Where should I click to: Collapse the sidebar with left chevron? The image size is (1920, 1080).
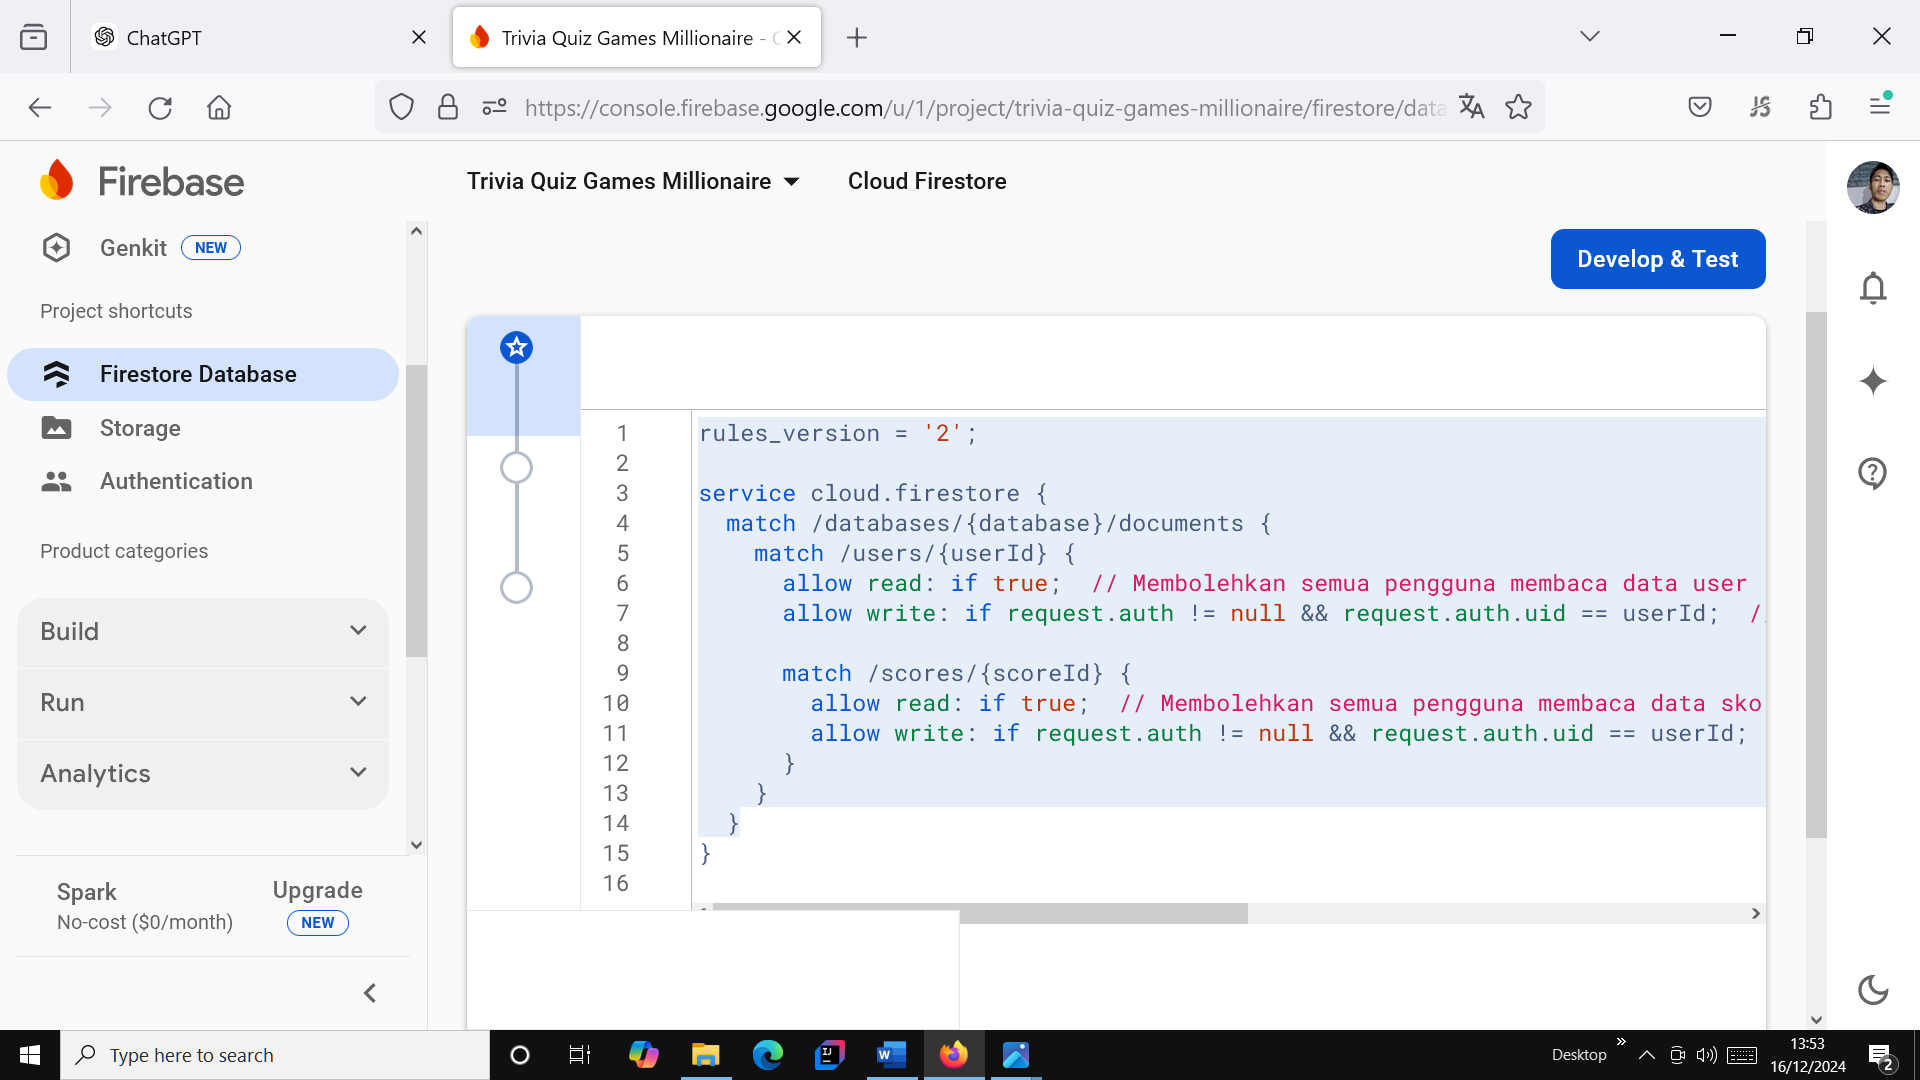click(370, 993)
